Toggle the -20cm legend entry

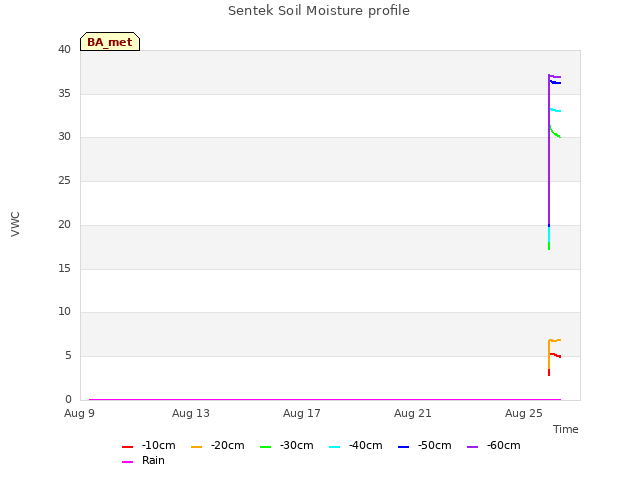coord(218,446)
